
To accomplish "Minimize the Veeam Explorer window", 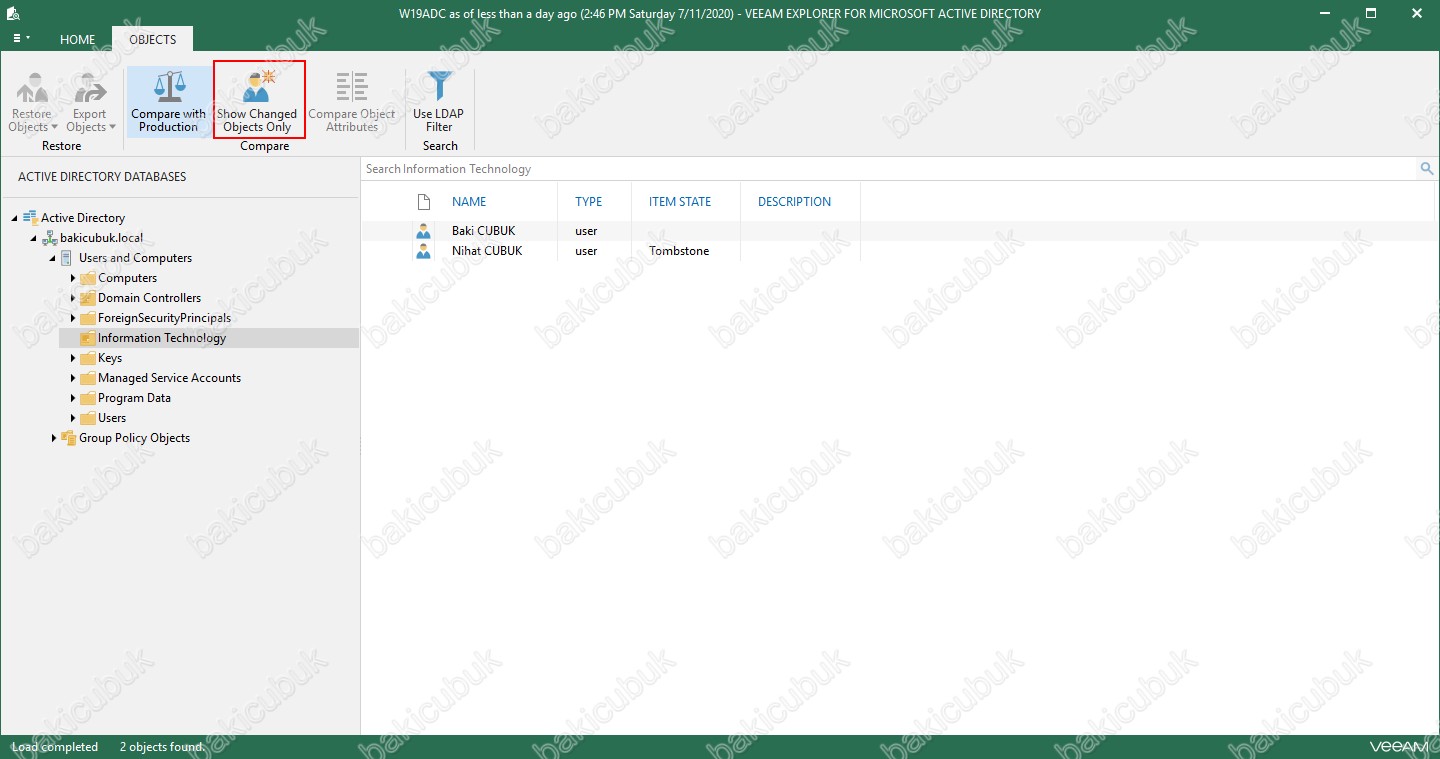I will pos(1325,13).
